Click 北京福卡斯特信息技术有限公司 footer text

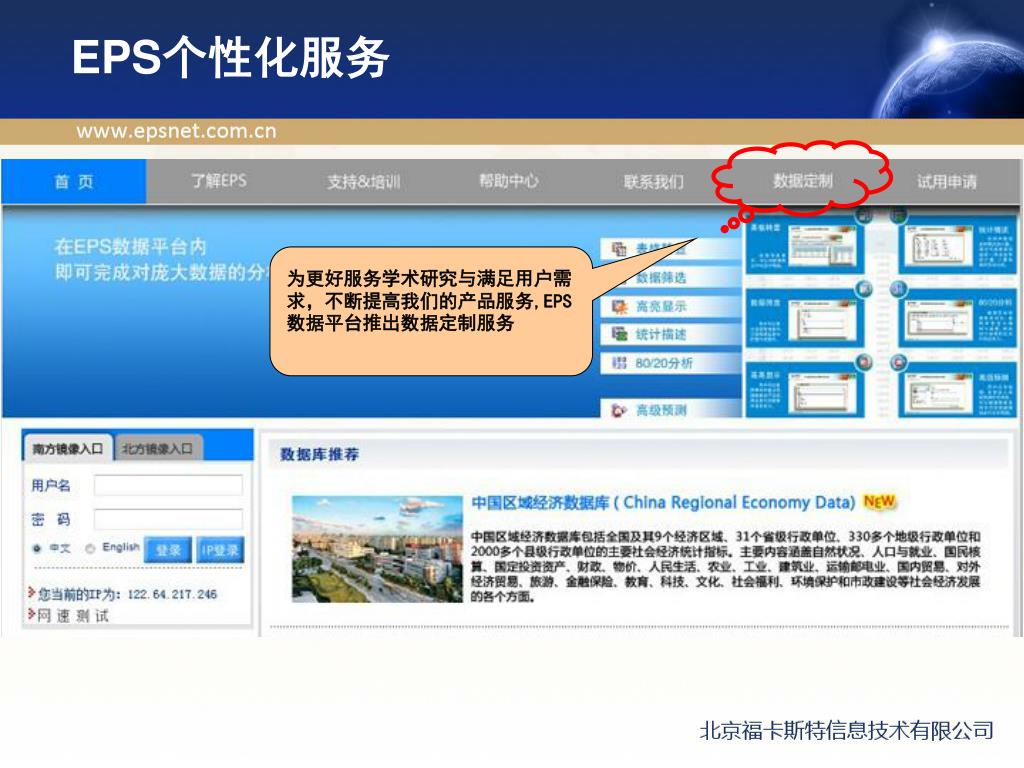pyautogui.click(x=846, y=730)
